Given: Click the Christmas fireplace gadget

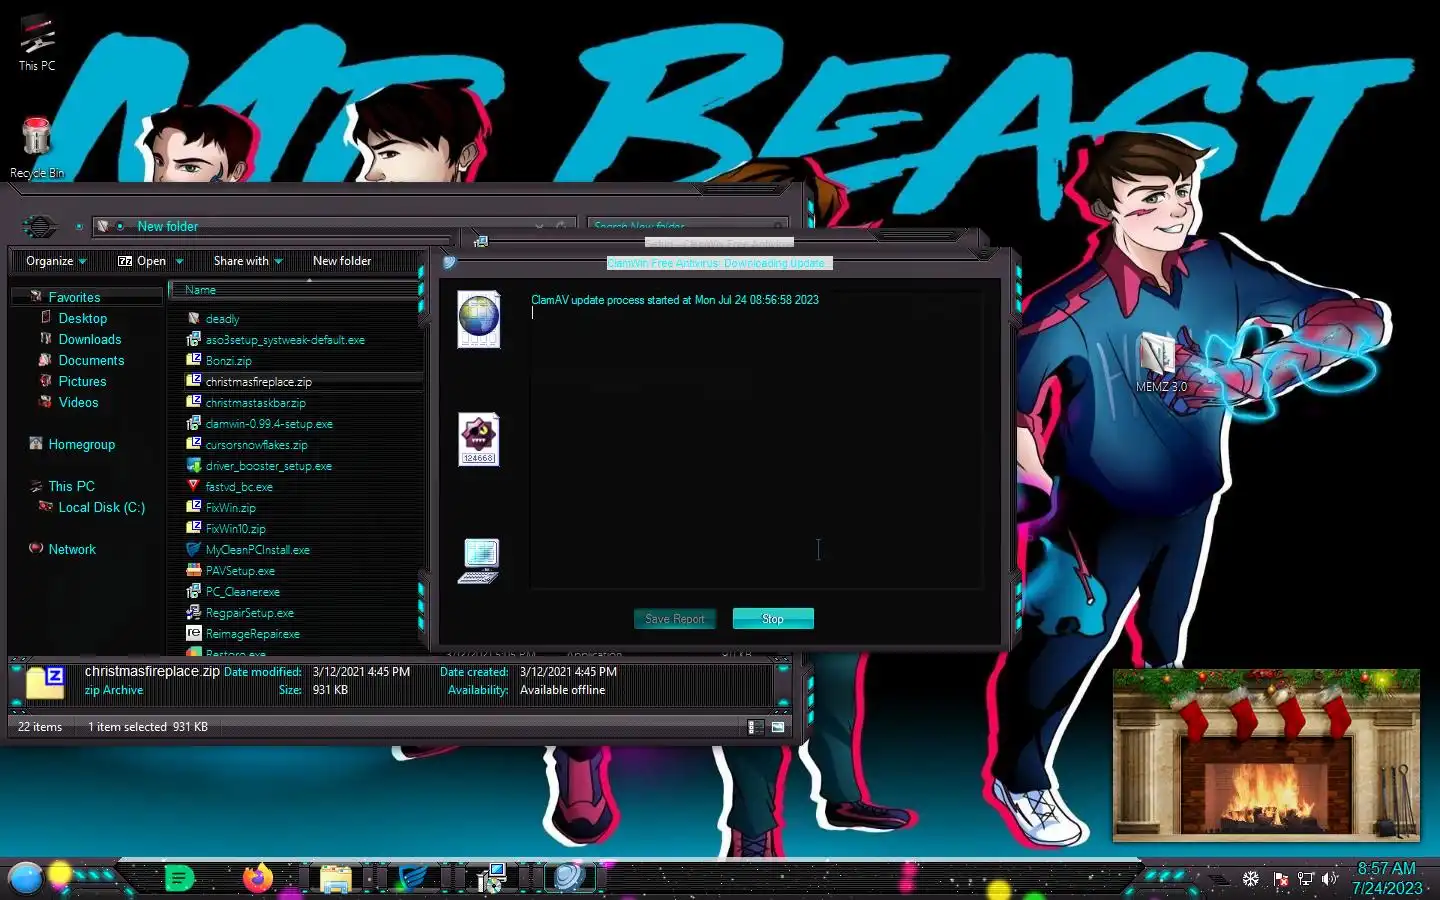Looking at the screenshot, I should 1266,755.
